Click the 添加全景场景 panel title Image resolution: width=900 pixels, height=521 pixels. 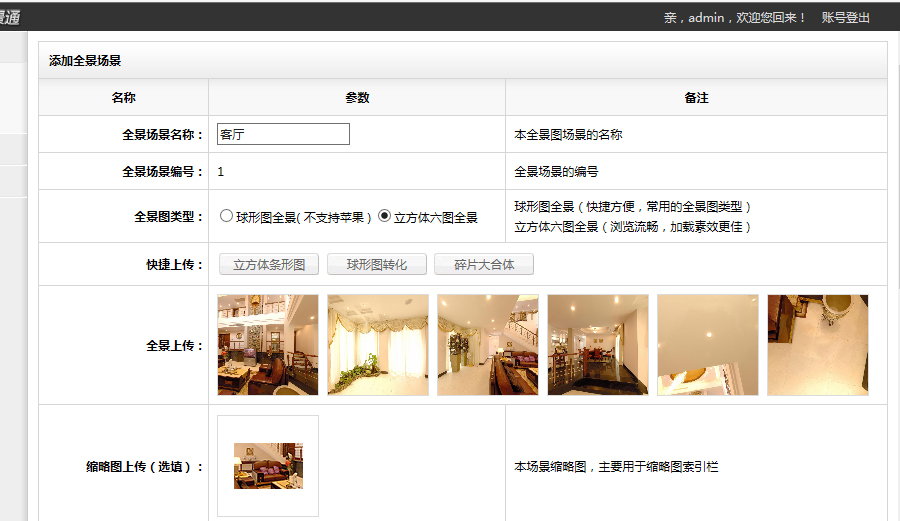coord(85,61)
